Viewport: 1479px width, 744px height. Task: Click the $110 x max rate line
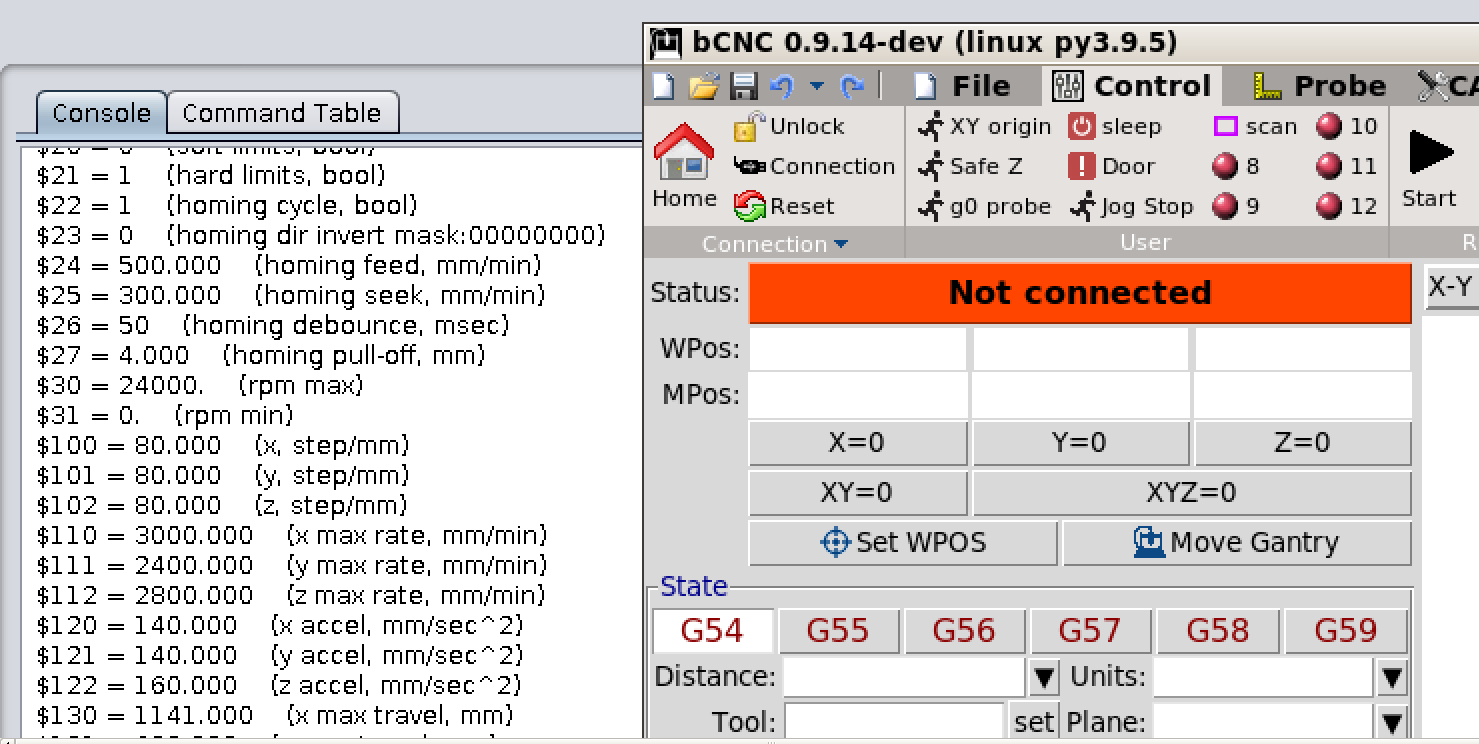coord(292,536)
